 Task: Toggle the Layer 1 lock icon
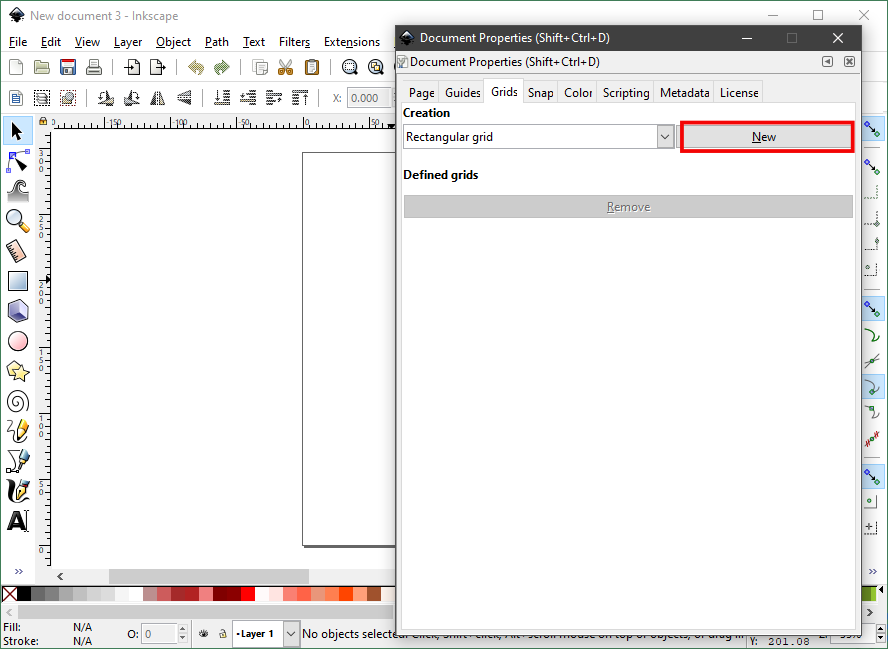tap(221, 634)
